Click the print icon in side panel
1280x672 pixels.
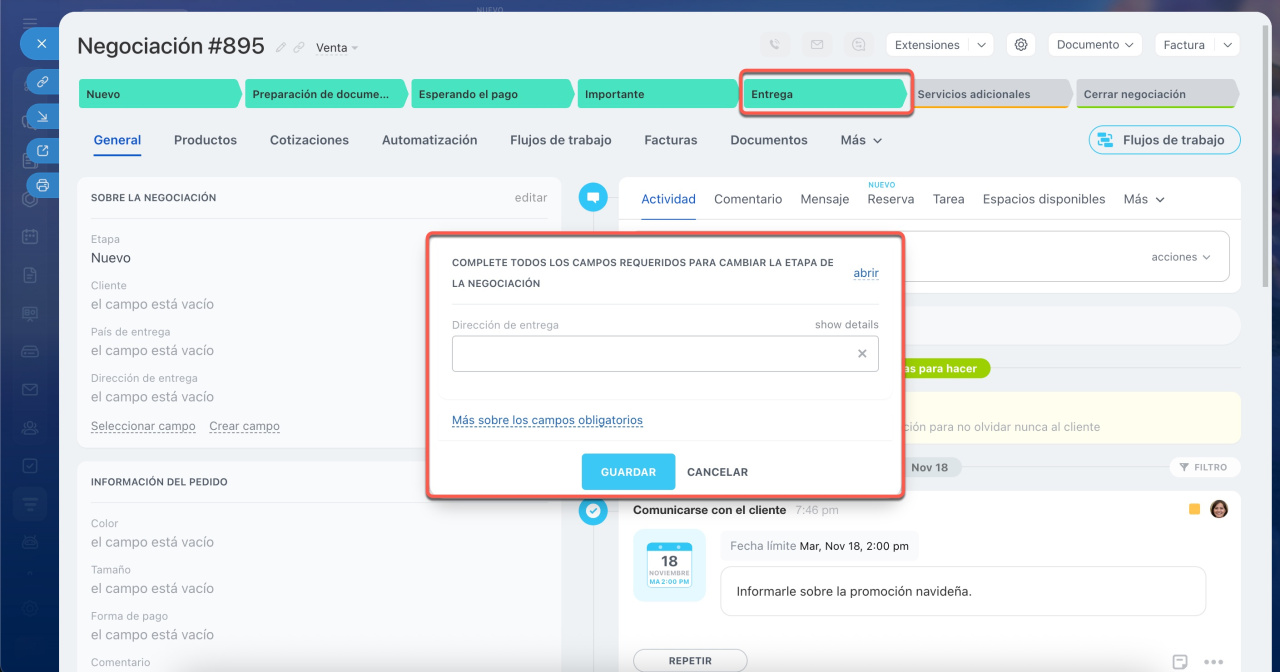tap(42, 185)
